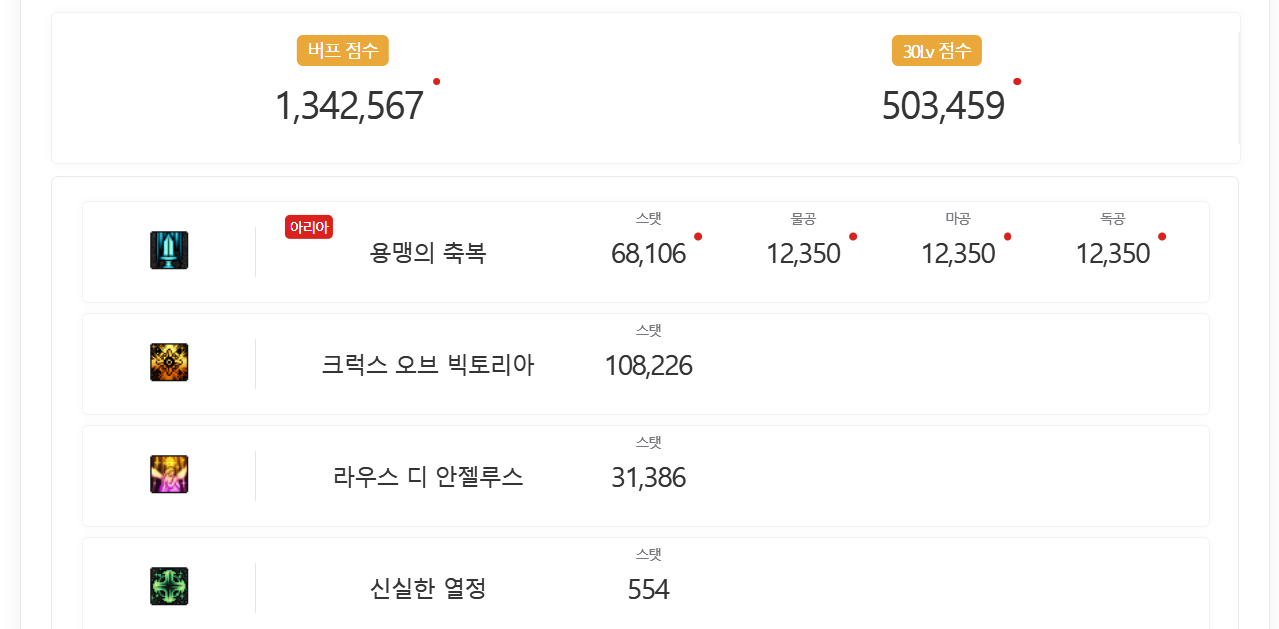
Task: Select the 라우스 디 안젤루스 skill name
Action: pos(428,477)
